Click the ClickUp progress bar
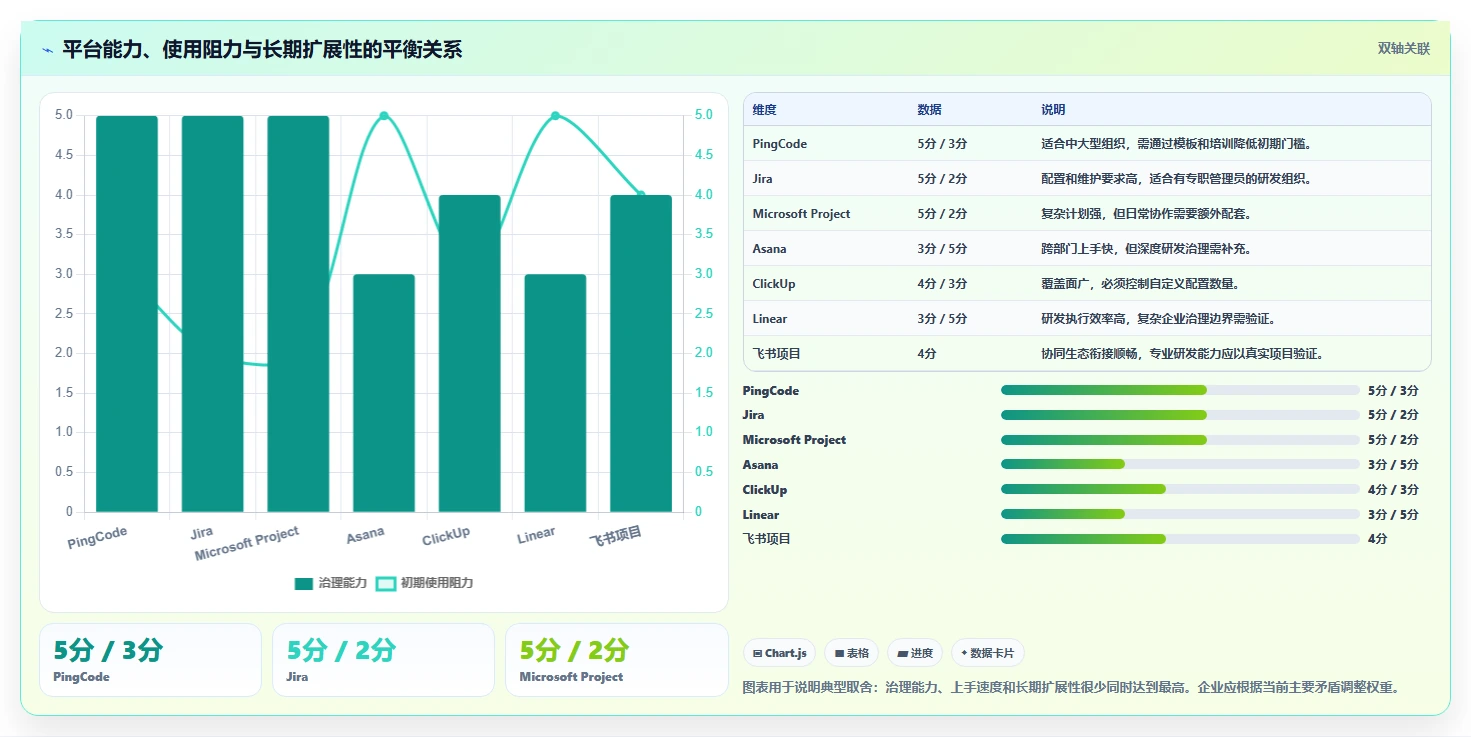1471x737 pixels. coord(1180,489)
